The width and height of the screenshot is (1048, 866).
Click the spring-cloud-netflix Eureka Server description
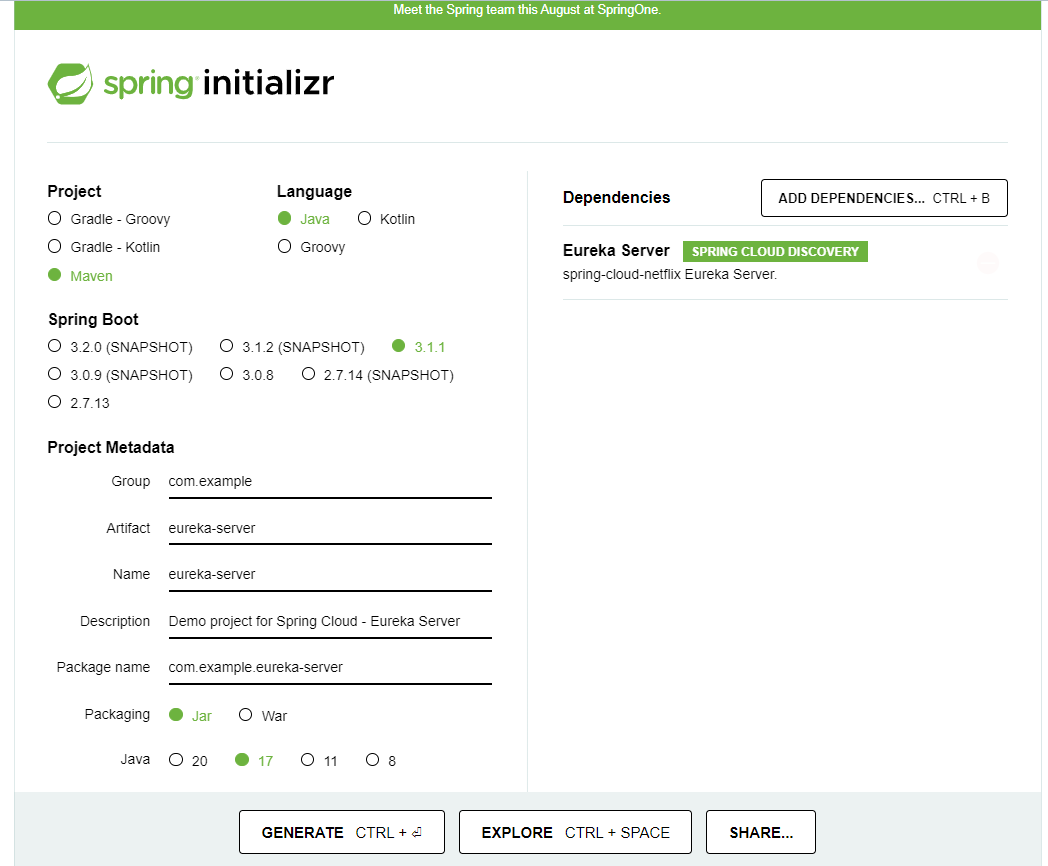coord(670,274)
